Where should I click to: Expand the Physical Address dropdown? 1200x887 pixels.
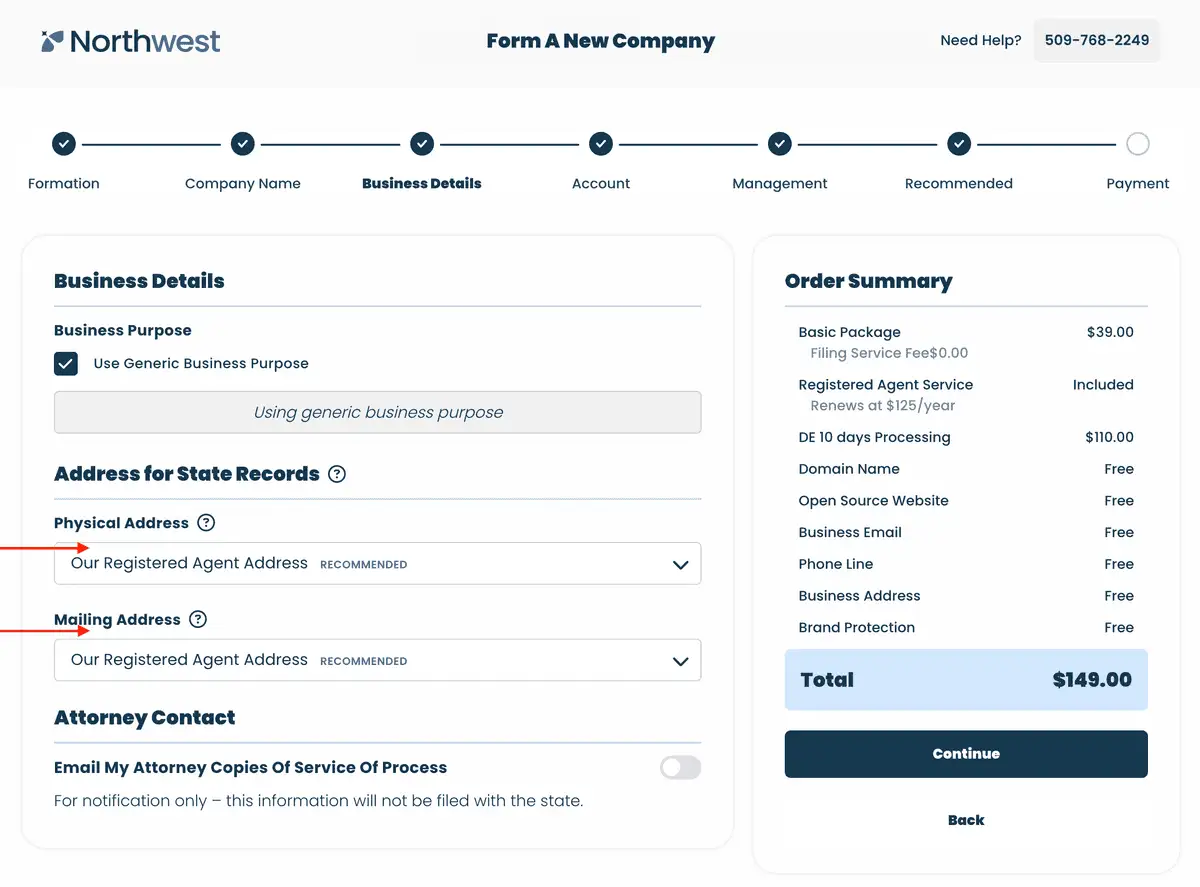[x=378, y=564]
